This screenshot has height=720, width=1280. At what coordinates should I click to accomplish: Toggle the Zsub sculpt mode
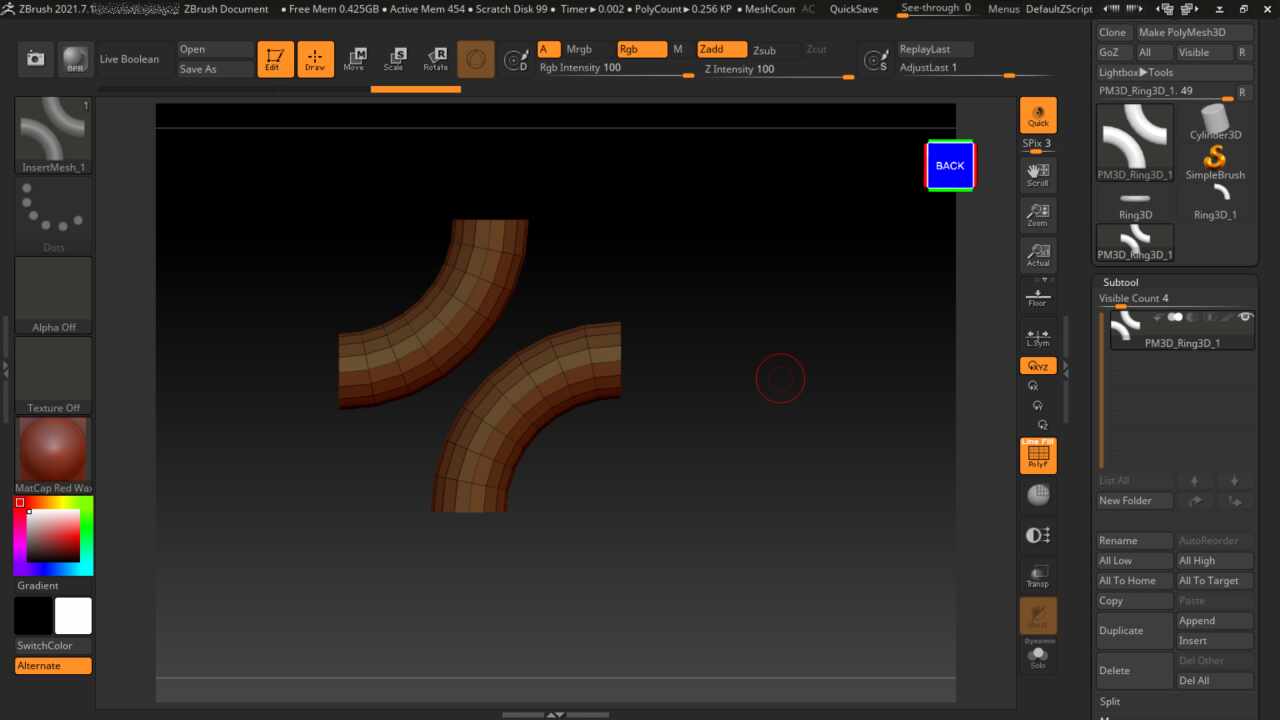tap(764, 50)
